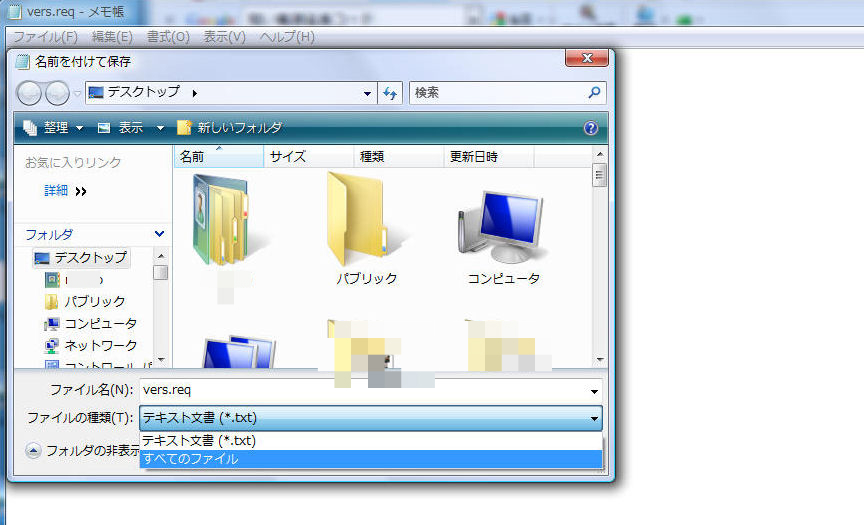
Task: Open address bar history dropdown arrow
Action: pyautogui.click(x=367, y=94)
